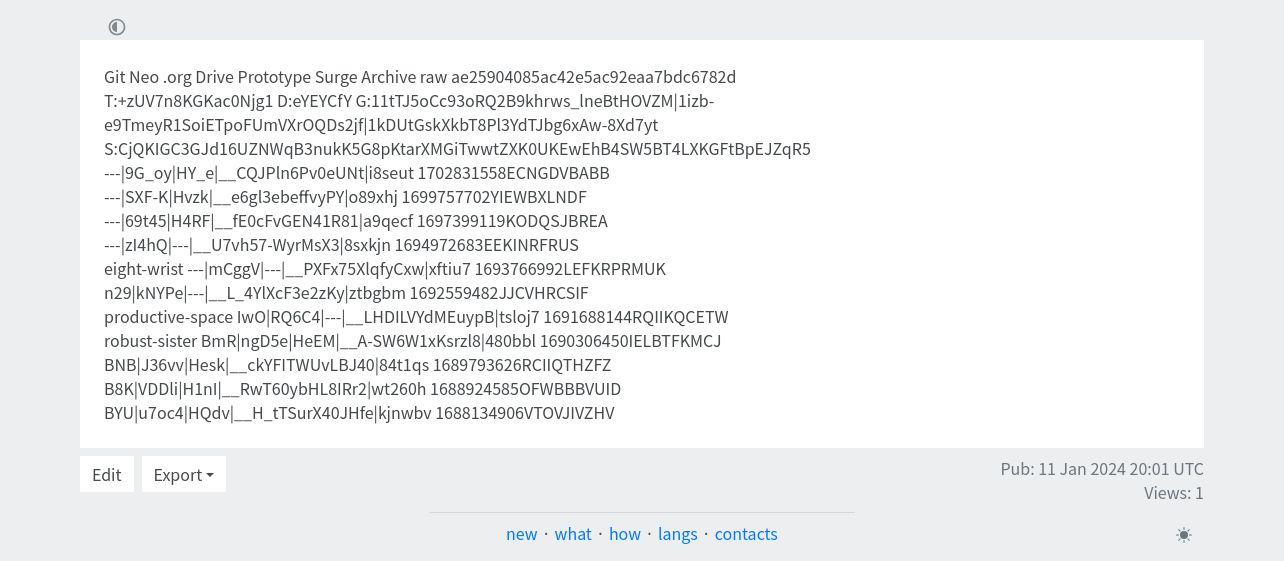Click the line starting with n29|kNYPe
Viewport: 1284px width, 561px height.
[x=346, y=293]
